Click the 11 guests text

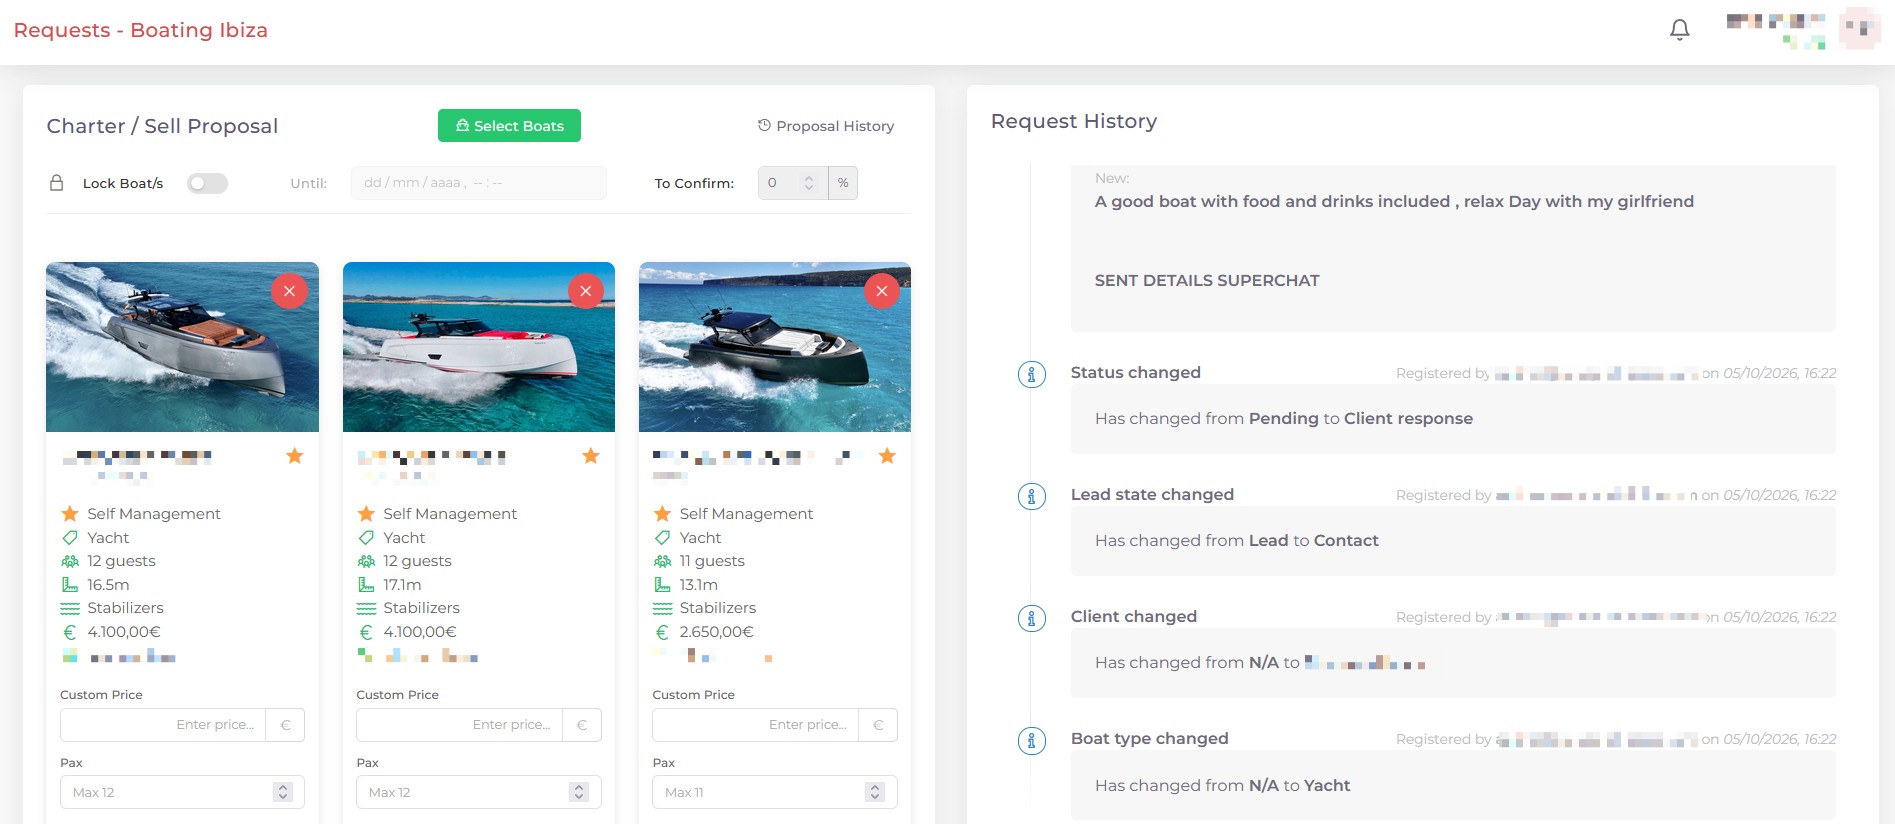coord(712,561)
